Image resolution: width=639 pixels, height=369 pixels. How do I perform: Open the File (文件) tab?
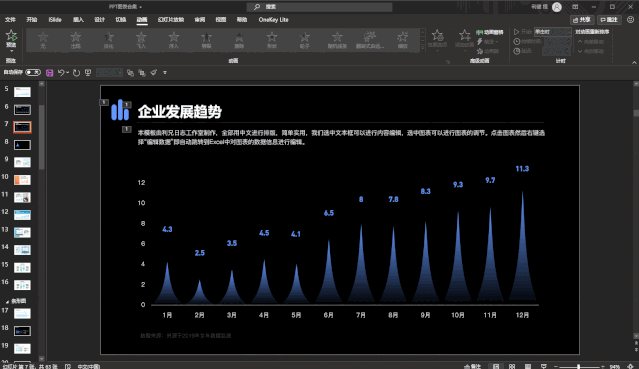10,20
